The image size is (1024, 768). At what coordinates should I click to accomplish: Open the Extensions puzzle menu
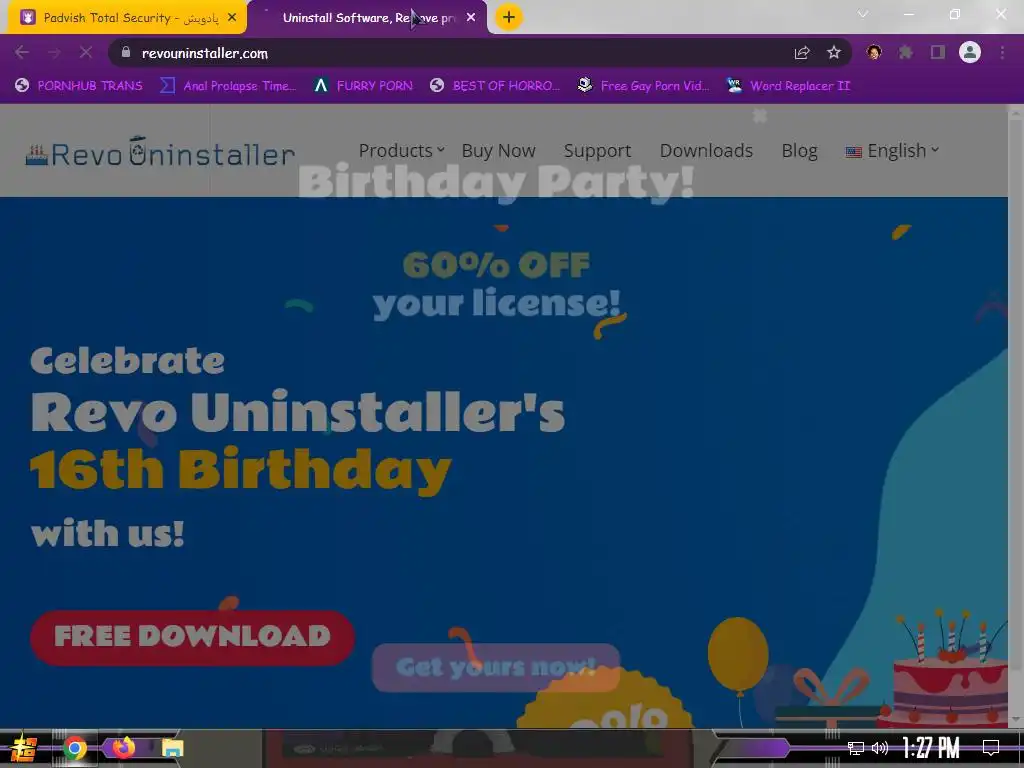click(x=905, y=52)
